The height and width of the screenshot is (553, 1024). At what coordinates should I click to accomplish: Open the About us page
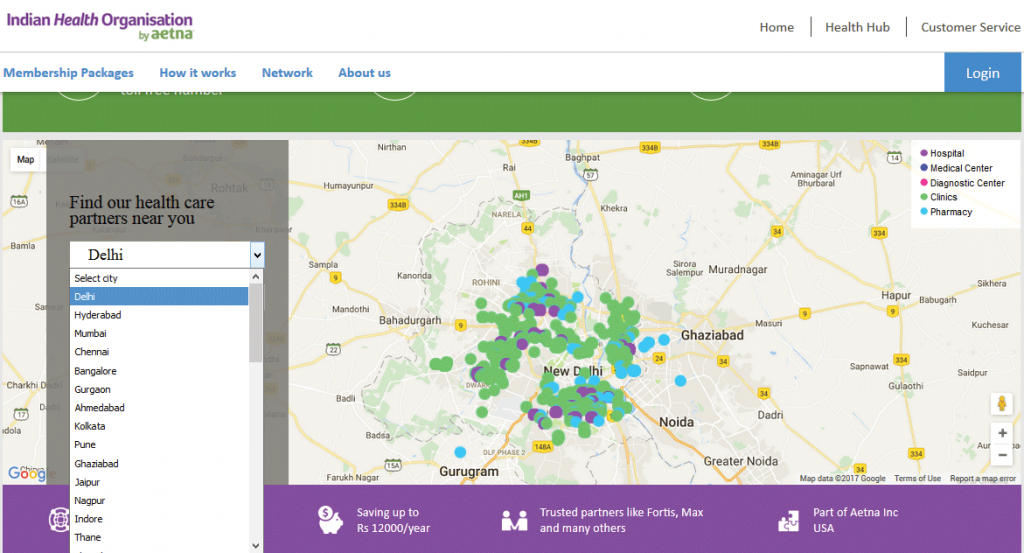pyautogui.click(x=364, y=72)
